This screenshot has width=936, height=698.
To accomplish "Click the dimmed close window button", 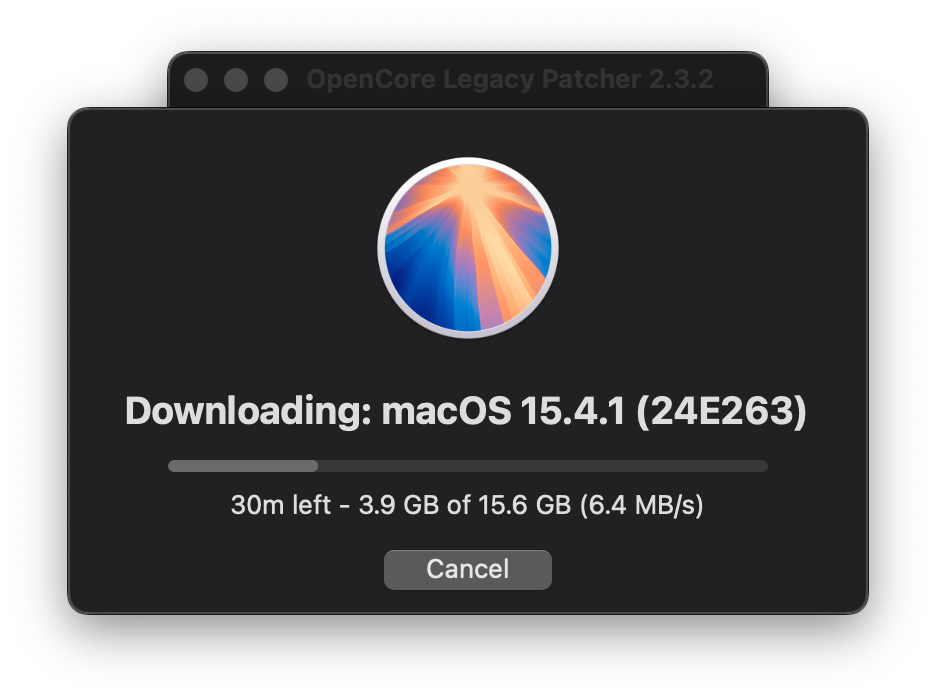I will [196, 80].
